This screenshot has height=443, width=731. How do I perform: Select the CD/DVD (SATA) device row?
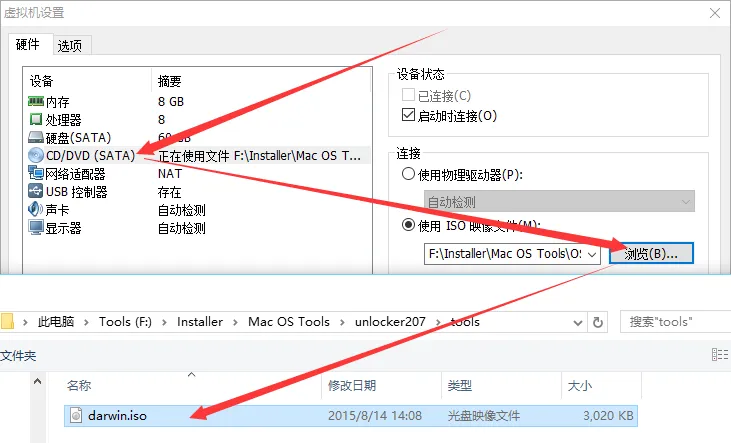point(199,155)
